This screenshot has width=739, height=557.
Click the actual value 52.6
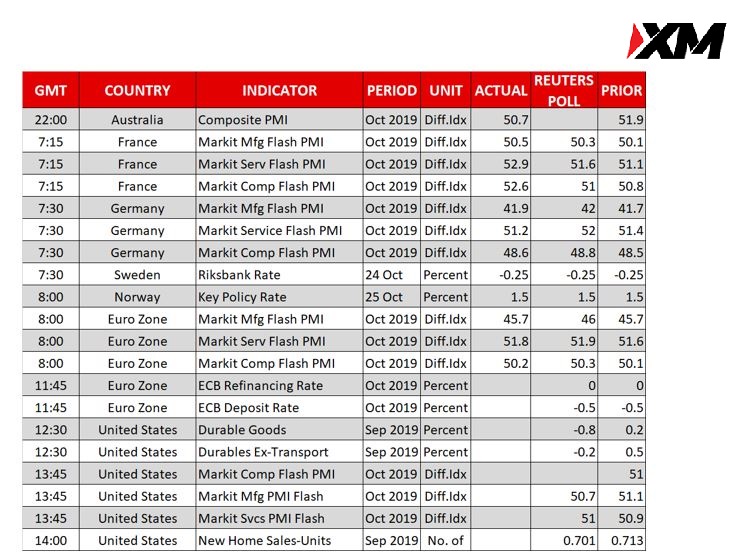[x=501, y=186]
